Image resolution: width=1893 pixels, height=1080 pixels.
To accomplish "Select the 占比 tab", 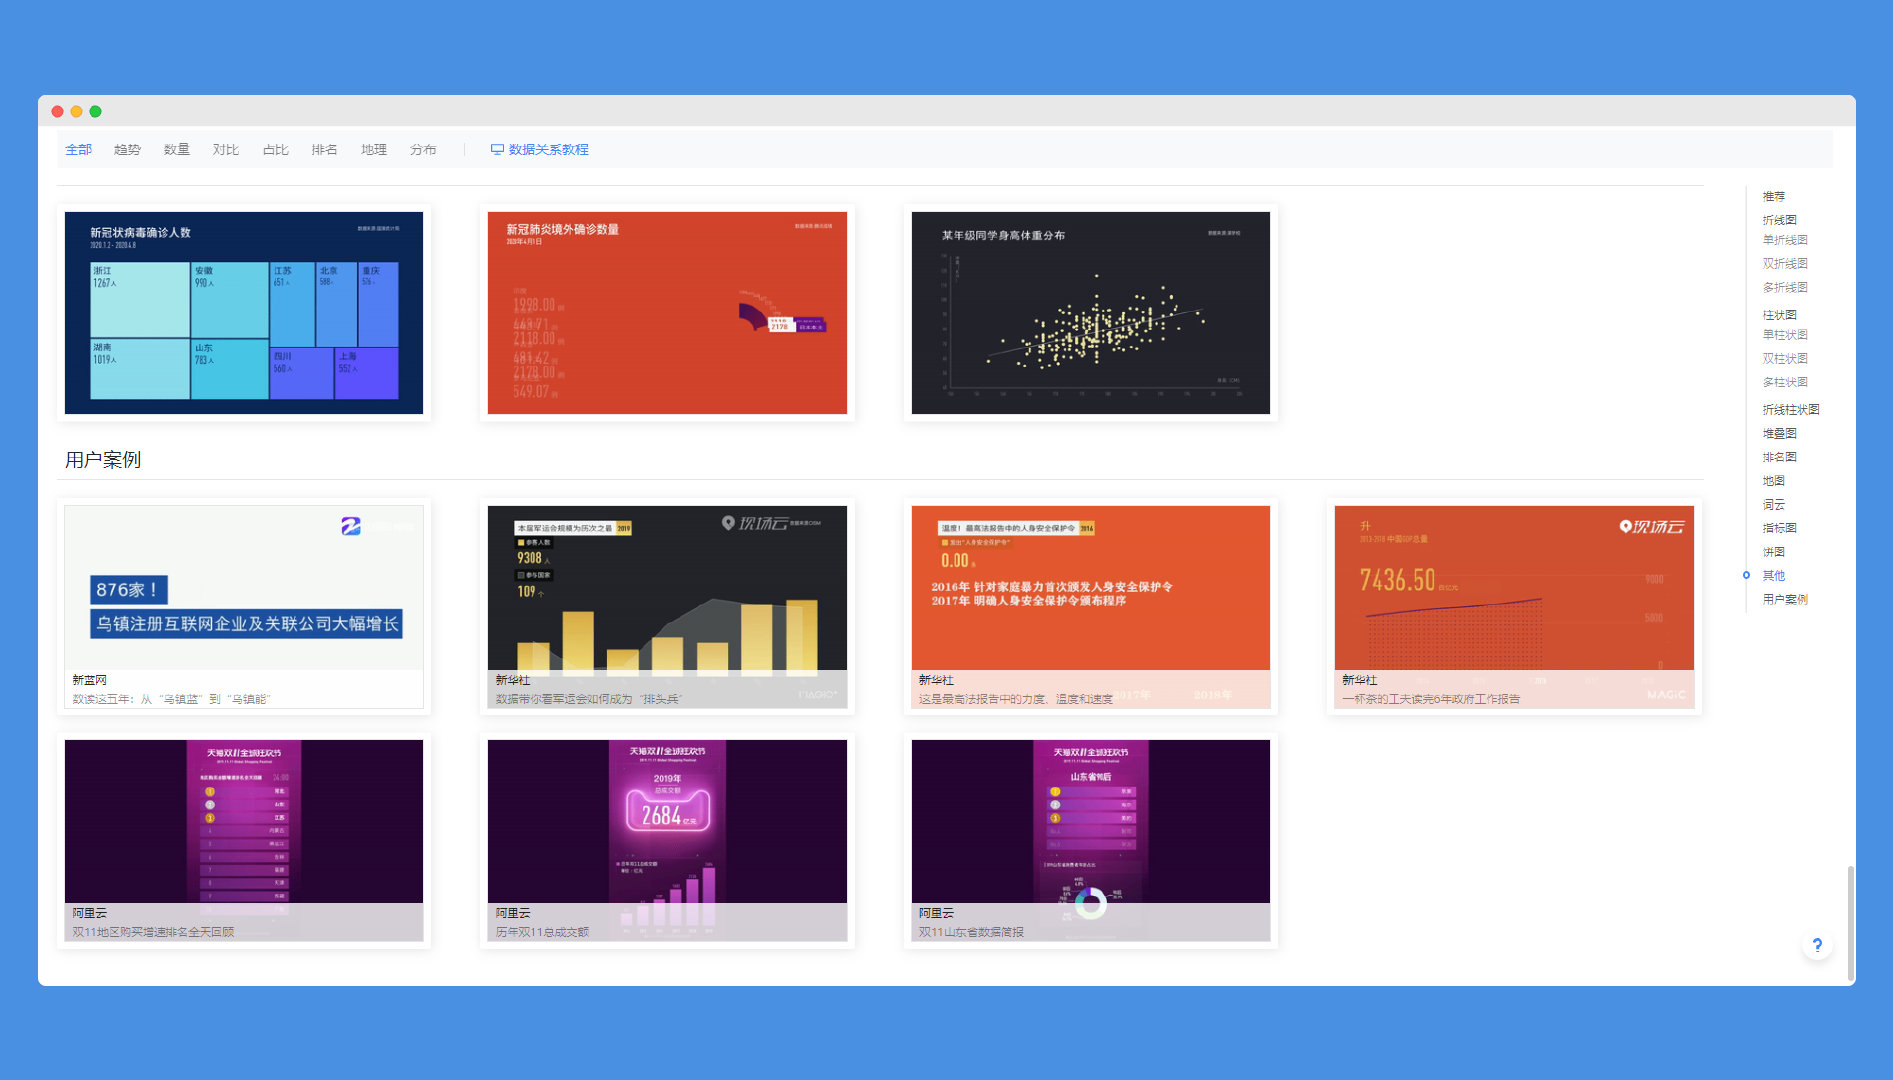I will pos(275,150).
